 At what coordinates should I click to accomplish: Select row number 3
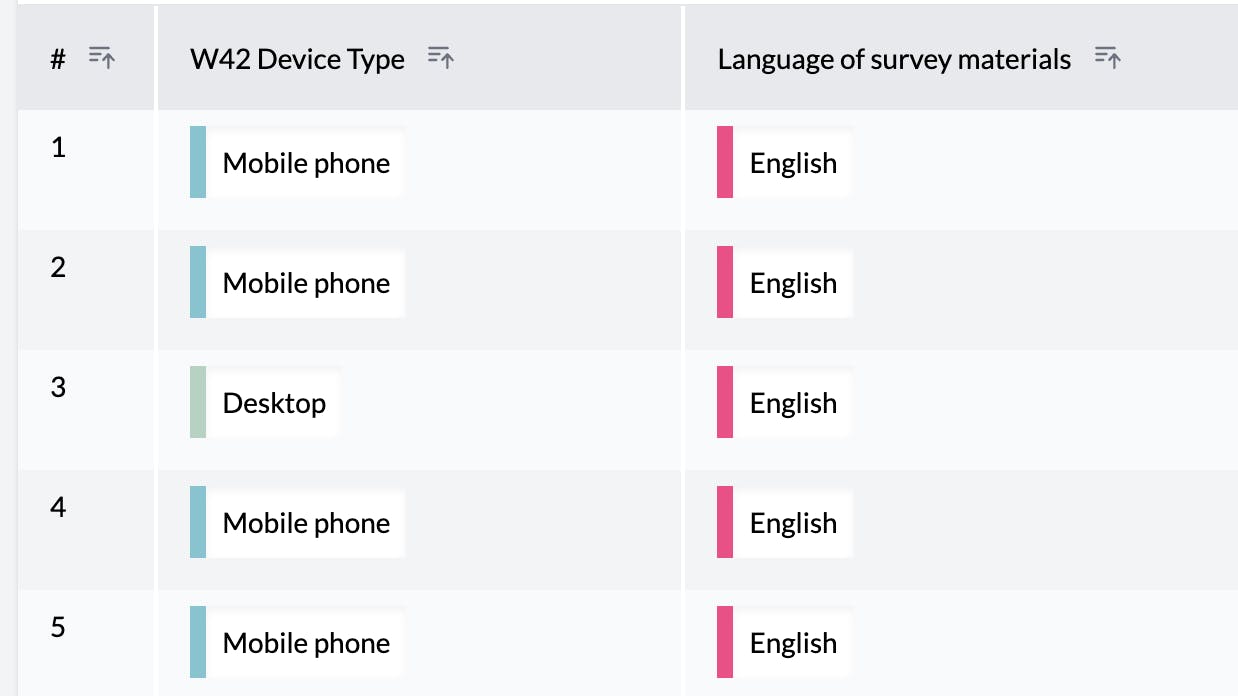point(58,387)
